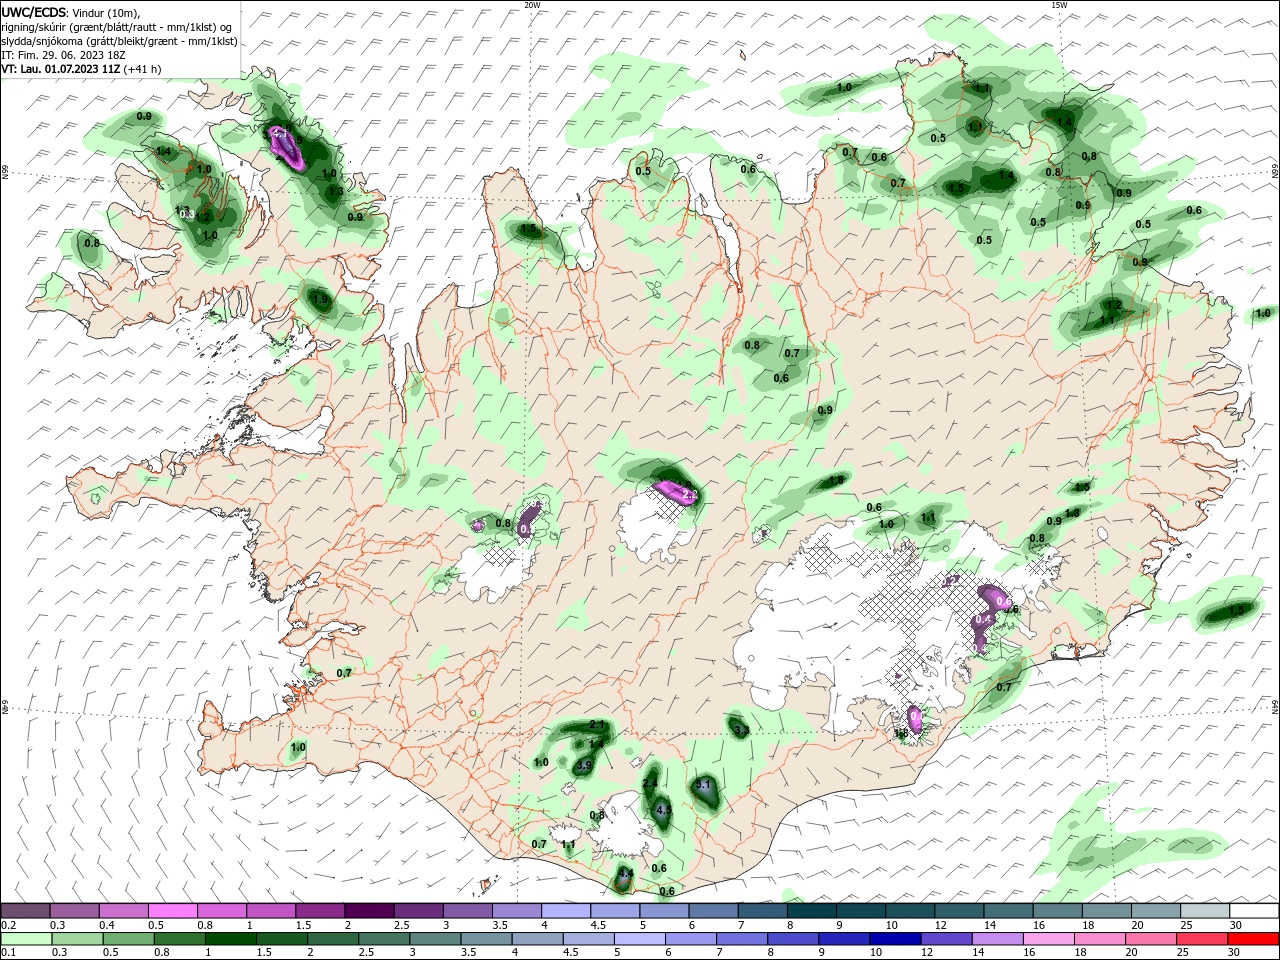The height and width of the screenshot is (960, 1280).
Task: Pick the steel blue swatch labeled 7 in the top row
Action: click(763, 910)
